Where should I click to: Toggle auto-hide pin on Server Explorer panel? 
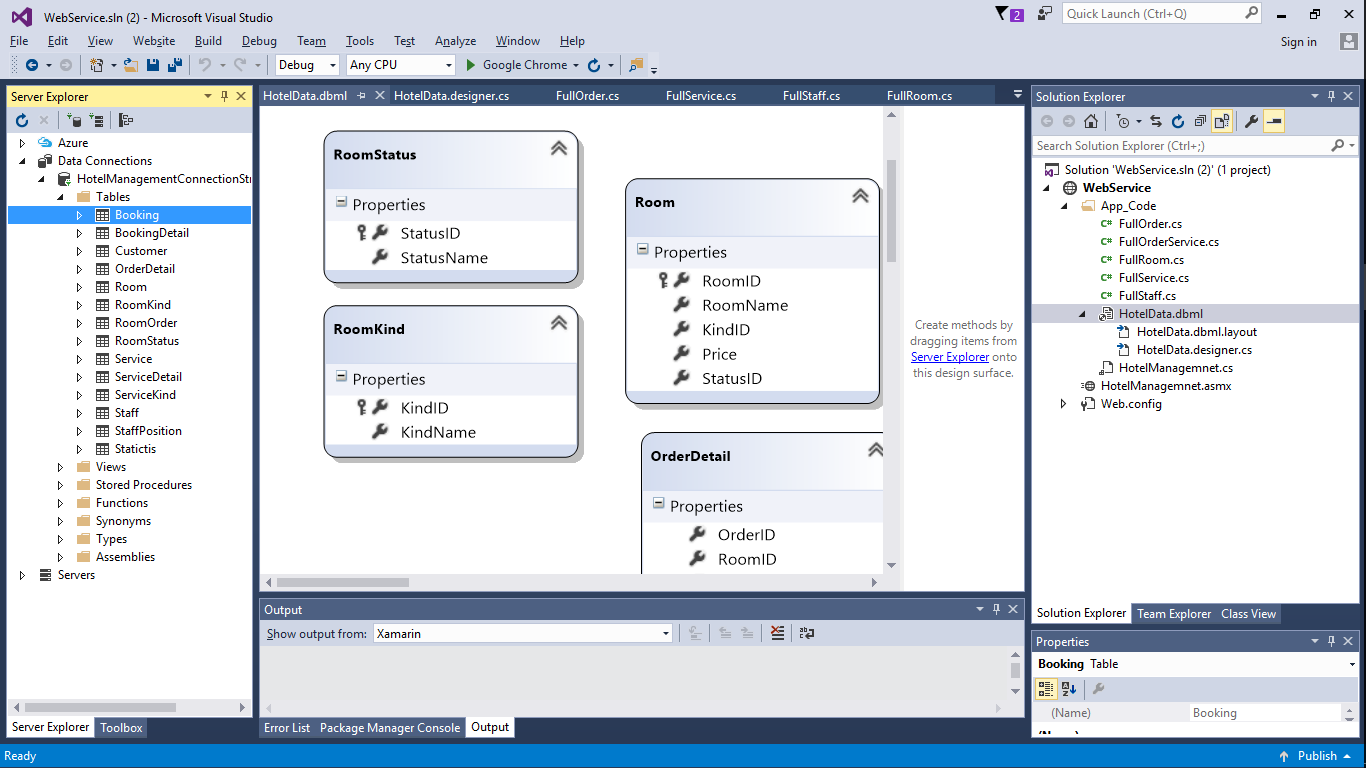[x=225, y=96]
